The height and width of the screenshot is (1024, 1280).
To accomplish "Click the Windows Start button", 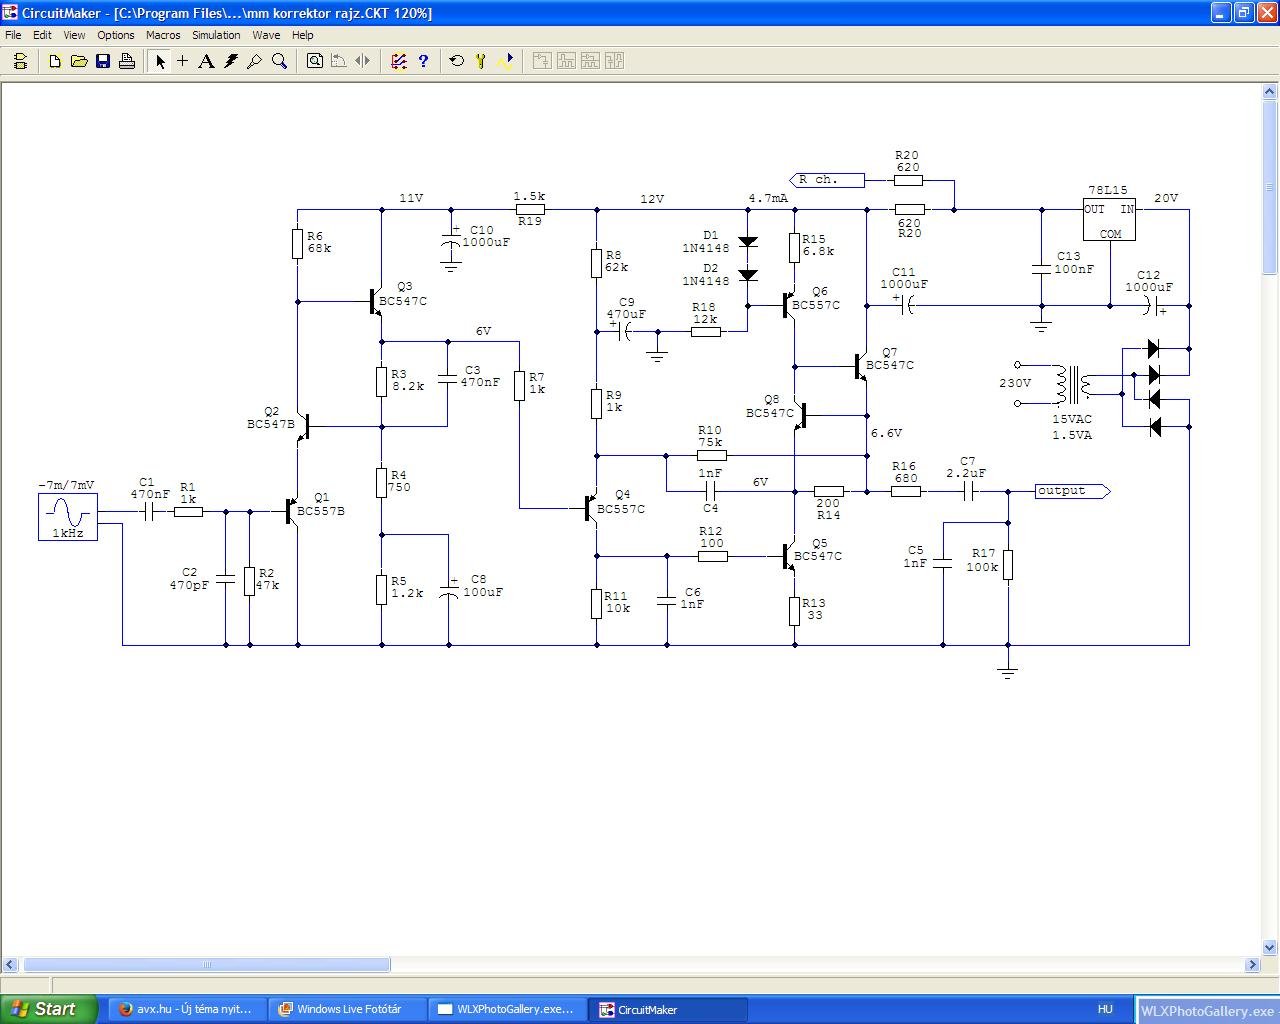I will (x=49, y=1009).
